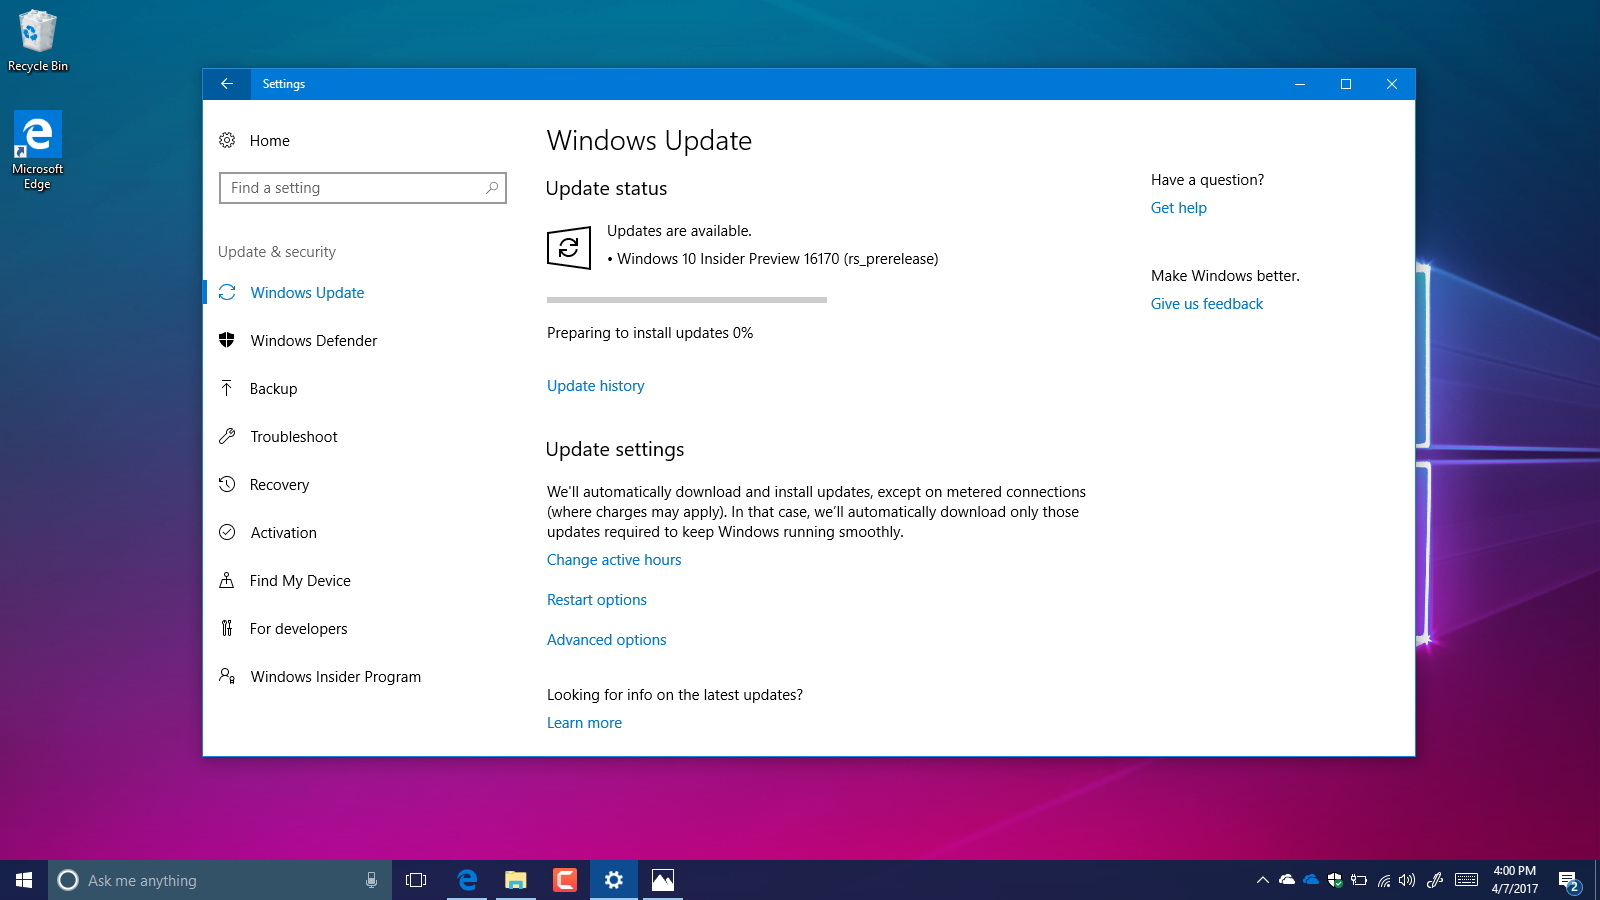Open Advanced options
The height and width of the screenshot is (900, 1600).
606,639
